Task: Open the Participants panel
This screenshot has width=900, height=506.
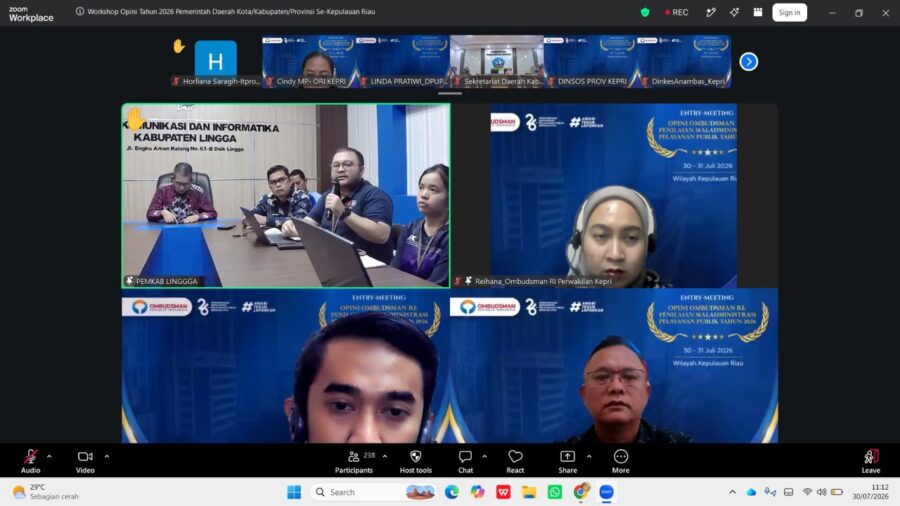Action: [354, 461]
